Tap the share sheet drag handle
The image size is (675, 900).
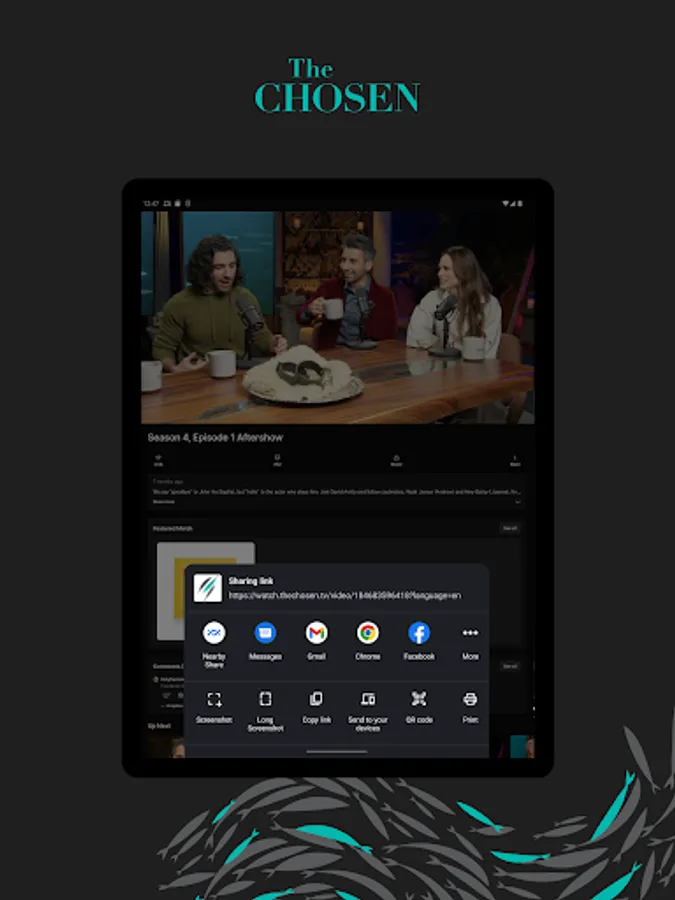click(x=336, y=751)
